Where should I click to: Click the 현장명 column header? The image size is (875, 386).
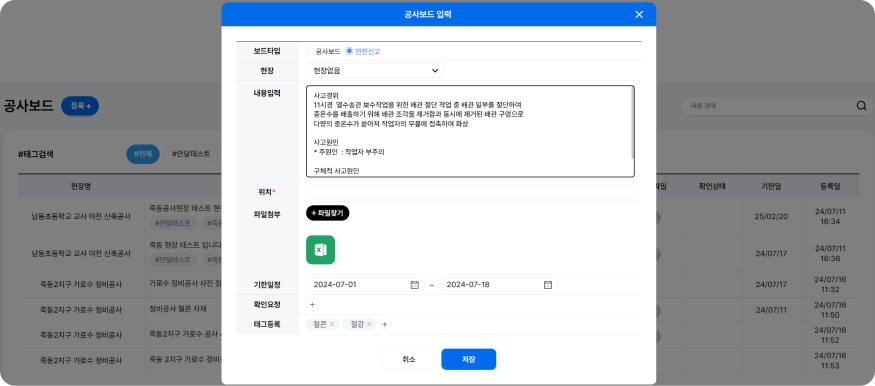81,186
